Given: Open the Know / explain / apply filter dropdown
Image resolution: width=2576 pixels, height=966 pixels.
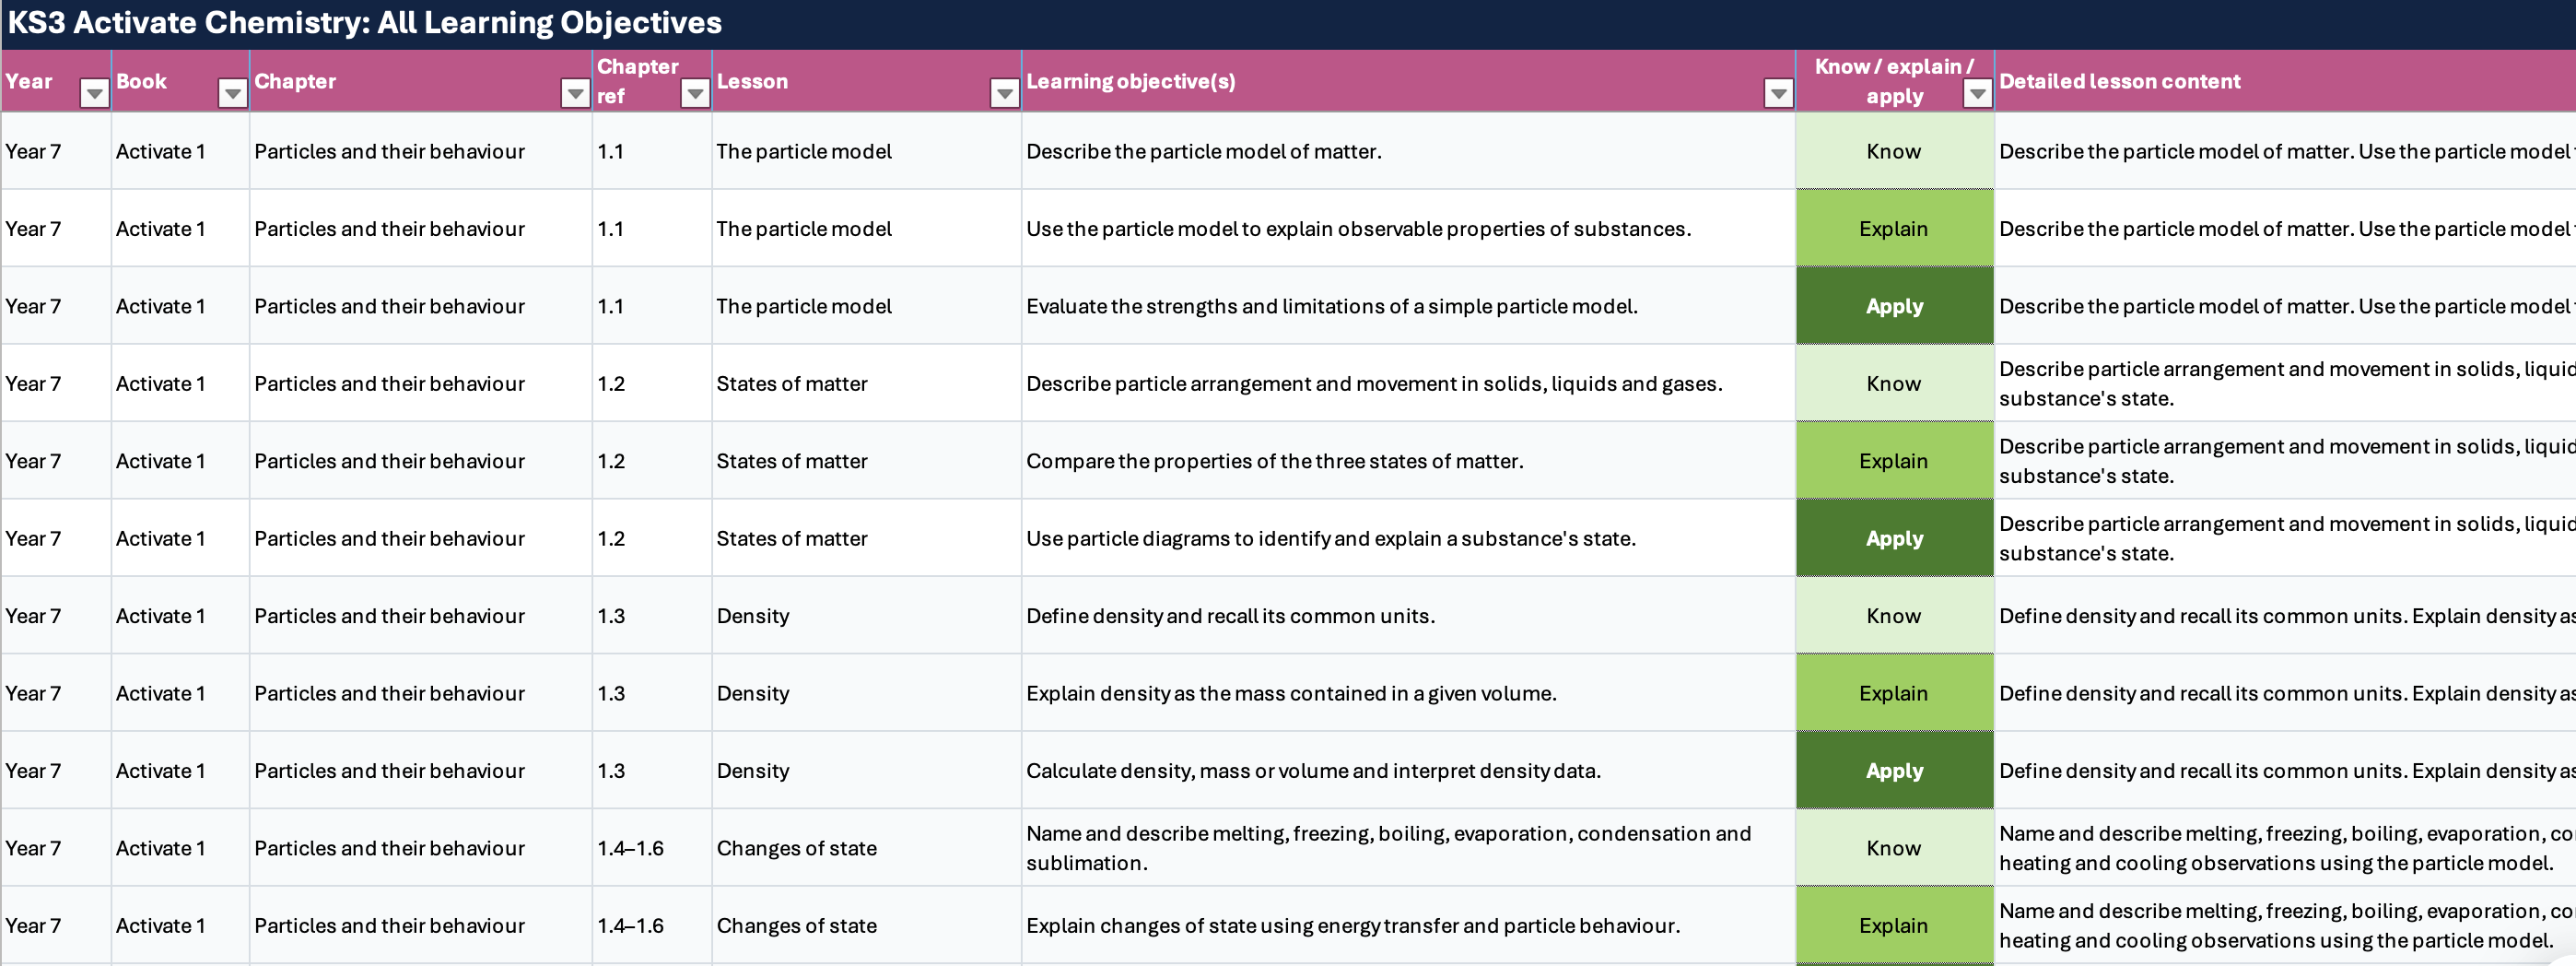Looking at the screenshot, I should tap(1977, 94).
